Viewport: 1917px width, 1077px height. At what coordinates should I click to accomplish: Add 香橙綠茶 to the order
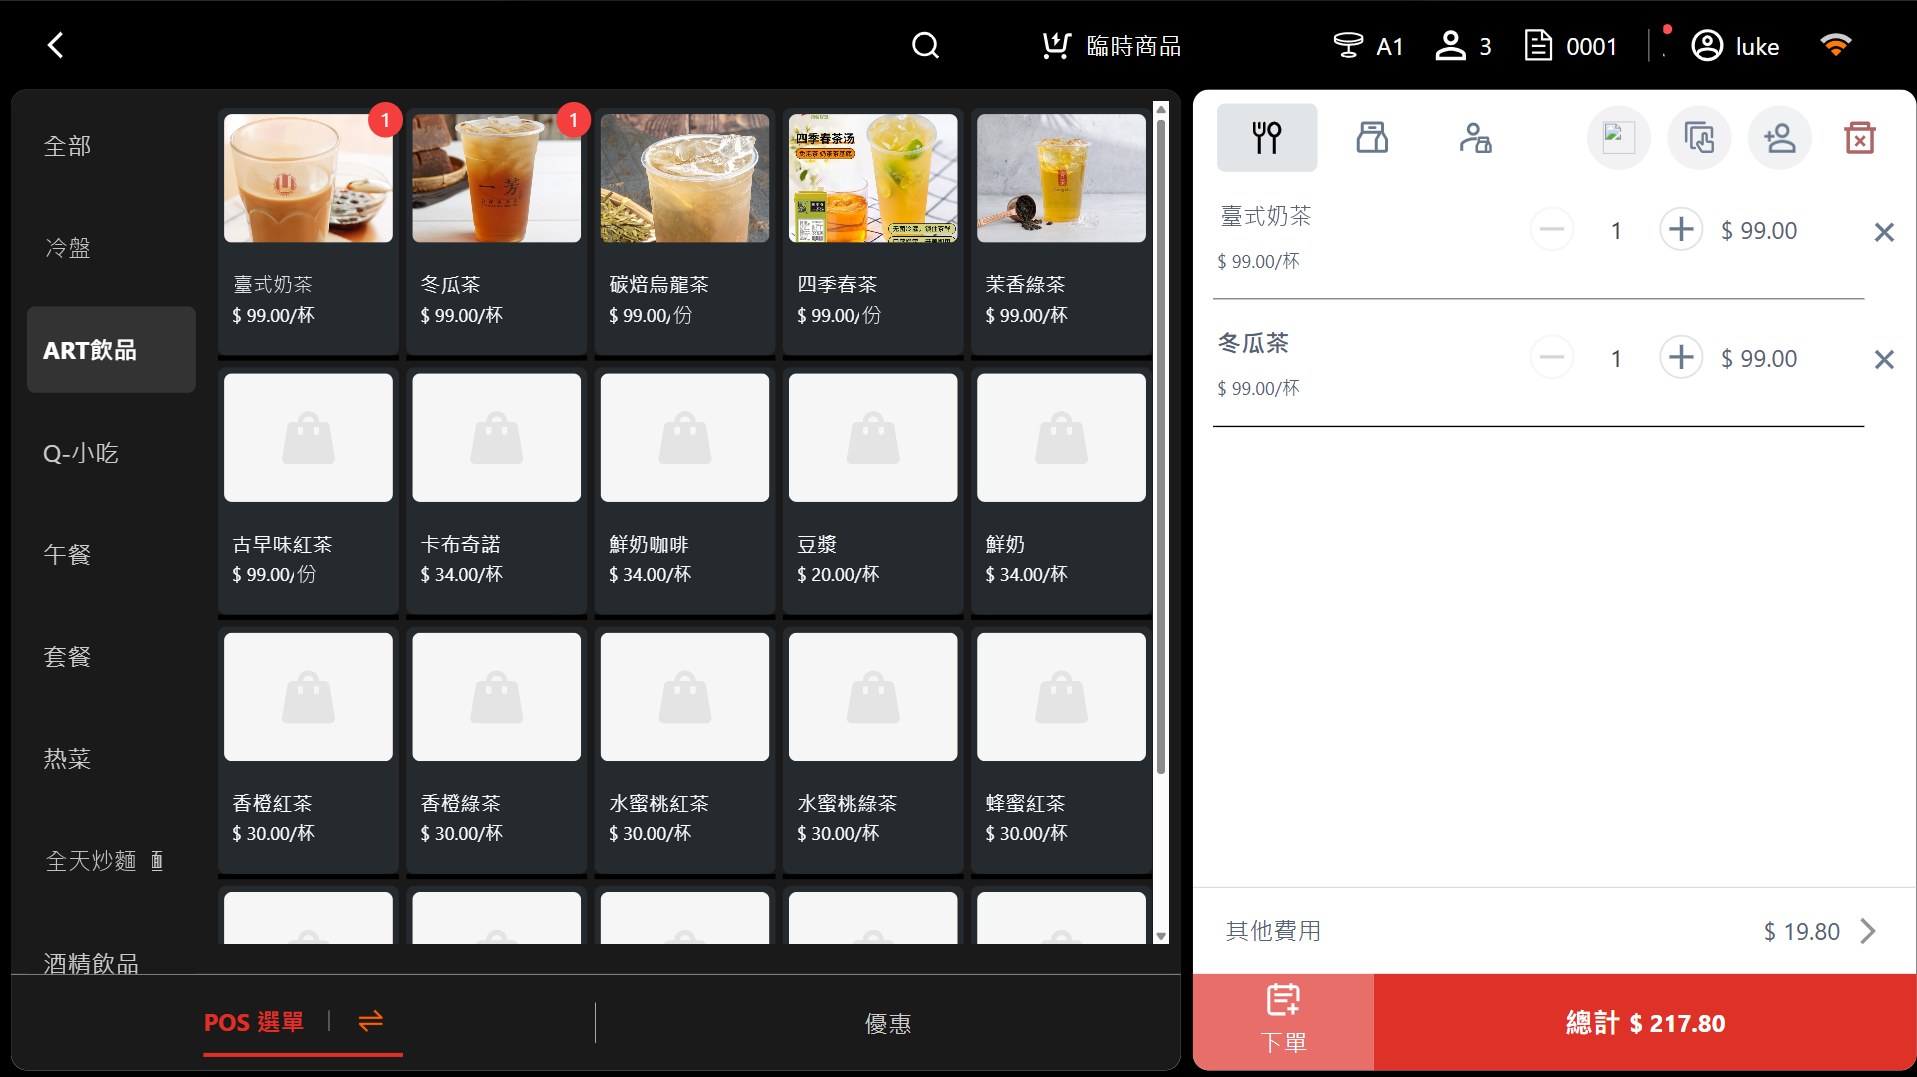click(496, 750)
